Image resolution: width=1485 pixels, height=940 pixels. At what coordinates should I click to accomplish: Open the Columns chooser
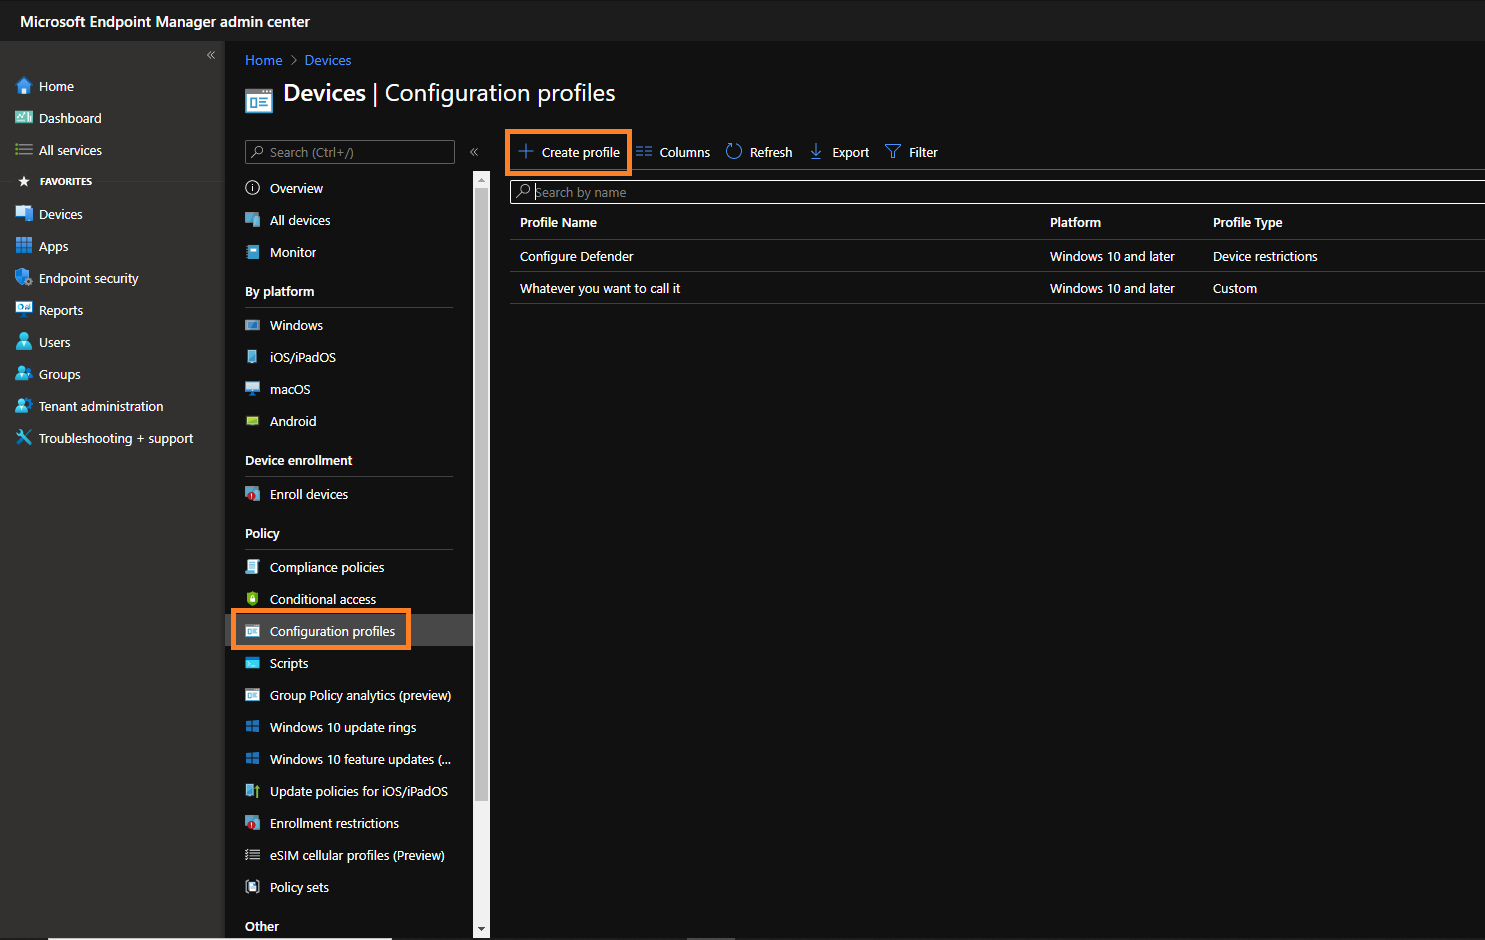pyautogui.click(x=673, y=152)
